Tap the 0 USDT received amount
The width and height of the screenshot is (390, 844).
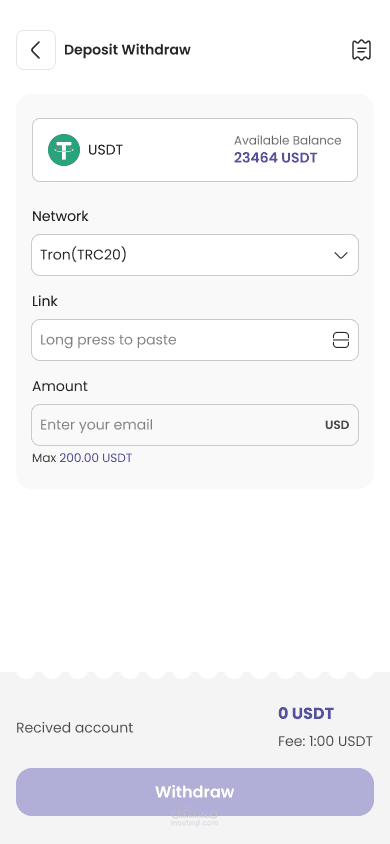tap(306, 714)
